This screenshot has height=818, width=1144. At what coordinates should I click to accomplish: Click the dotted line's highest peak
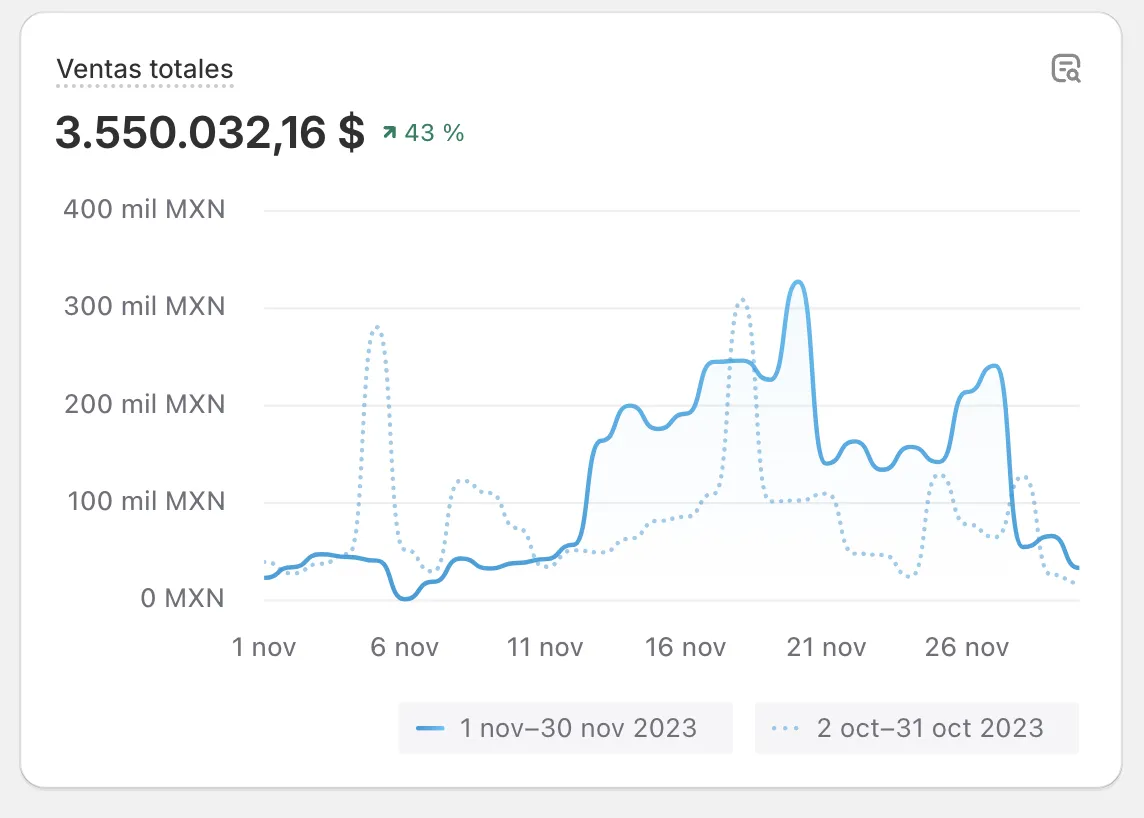pyautogui.click(x=741, y=300)
